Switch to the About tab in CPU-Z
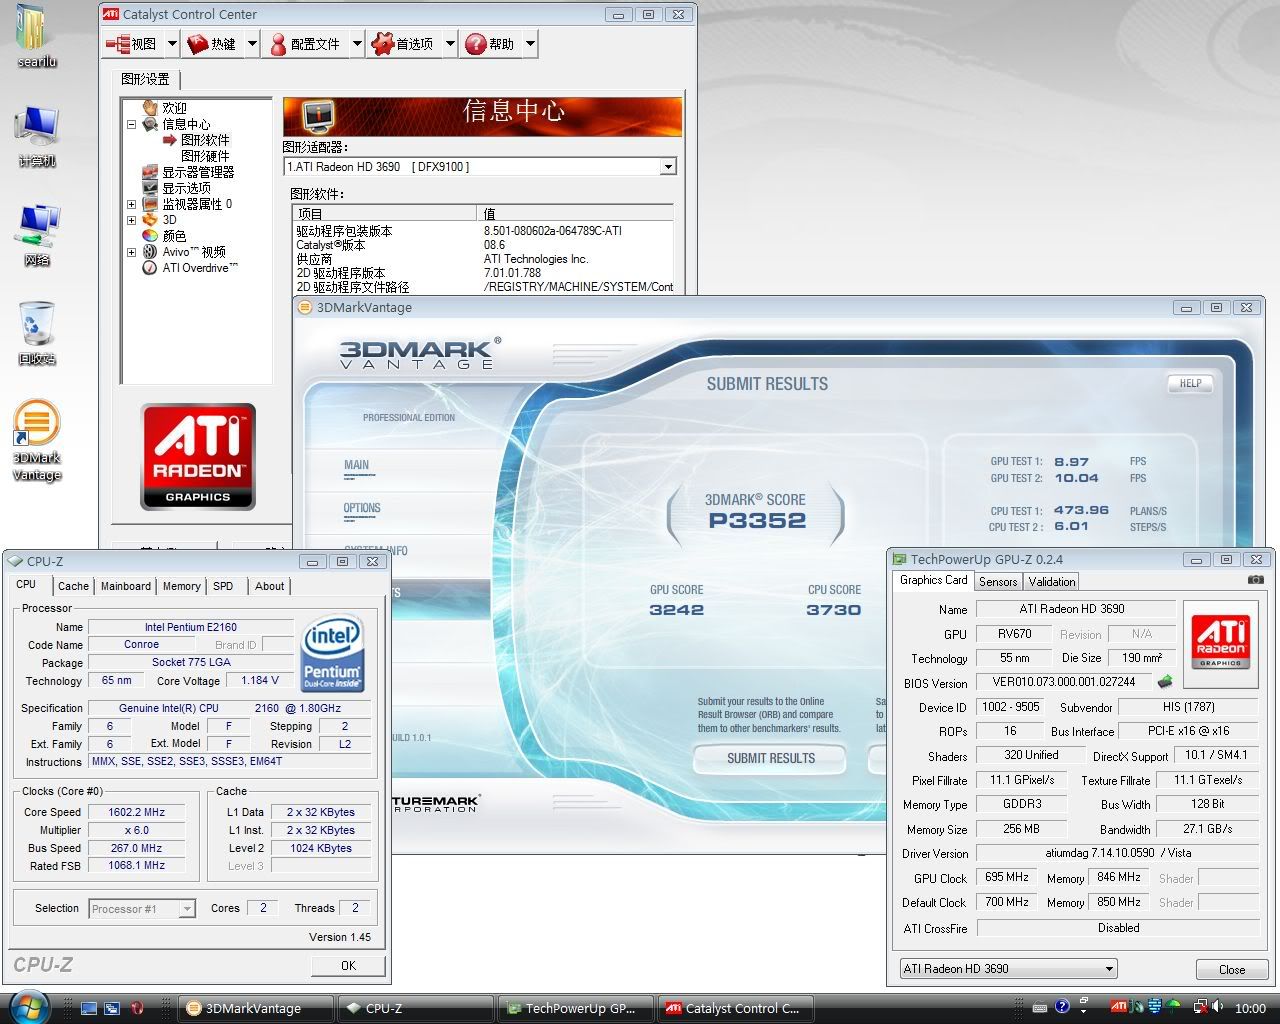The image size is (1280, 1024). (x=269, y=586)
